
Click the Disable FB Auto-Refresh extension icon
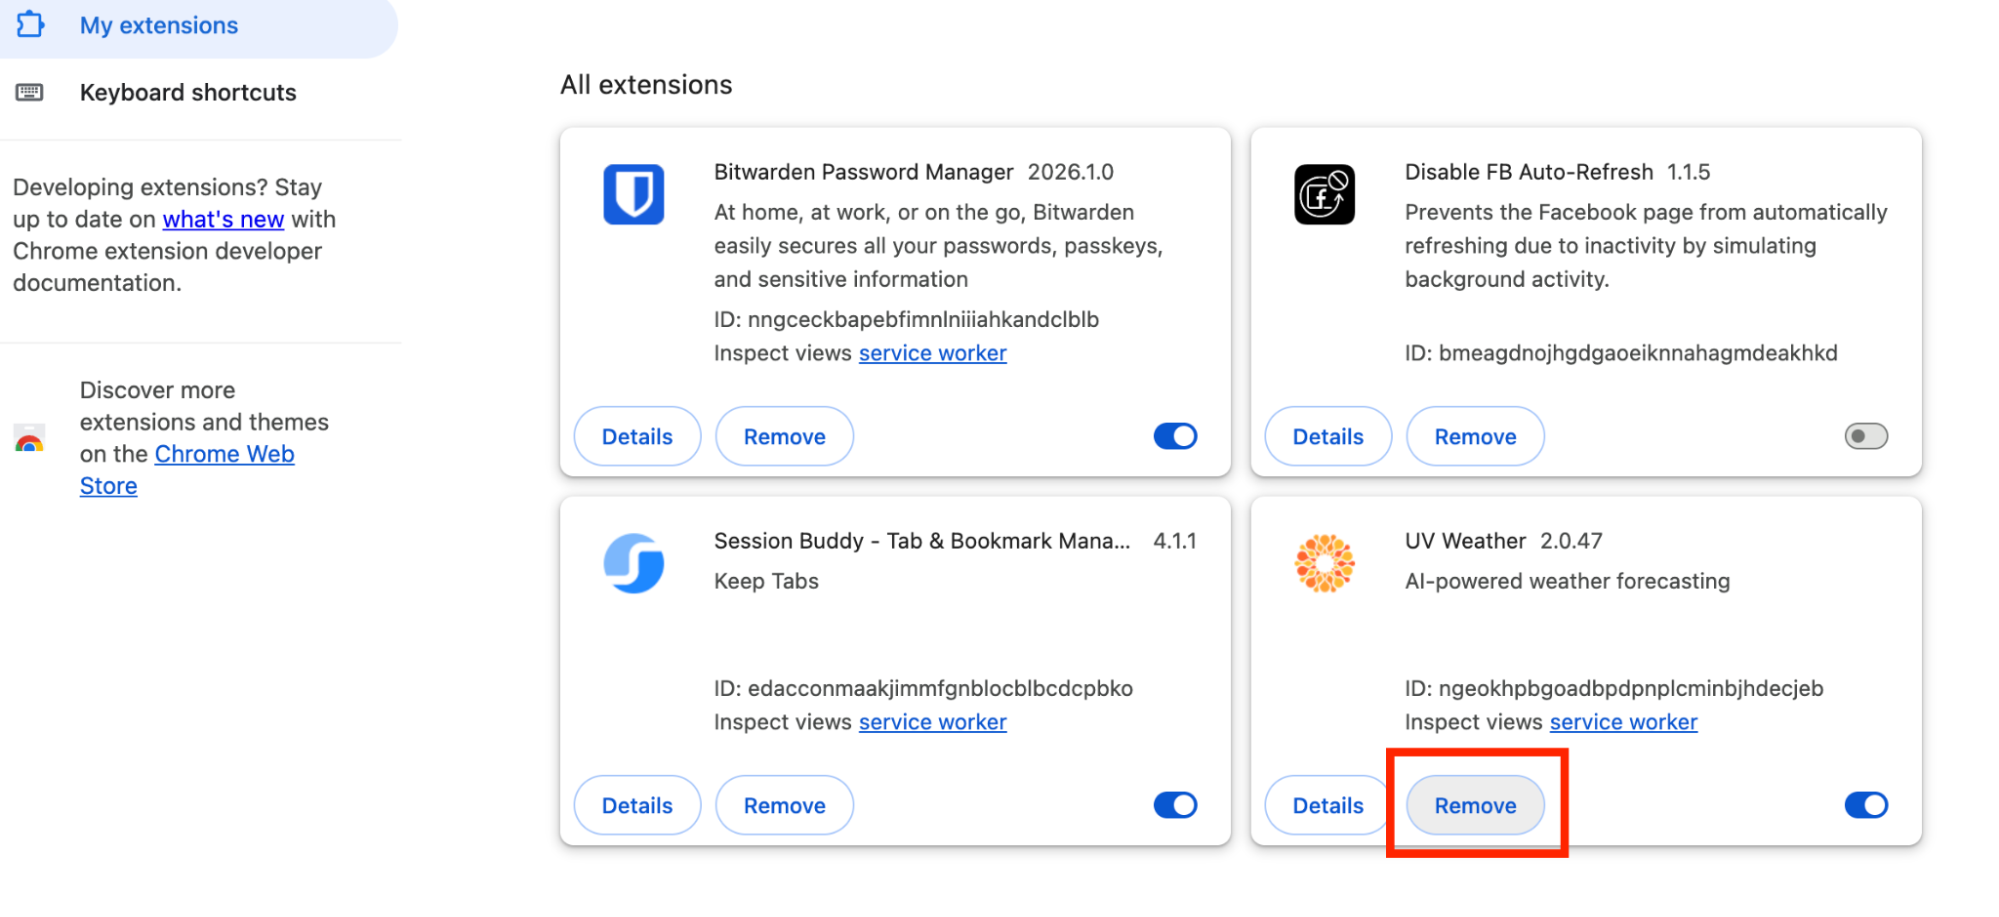(x=1326, y=194)
